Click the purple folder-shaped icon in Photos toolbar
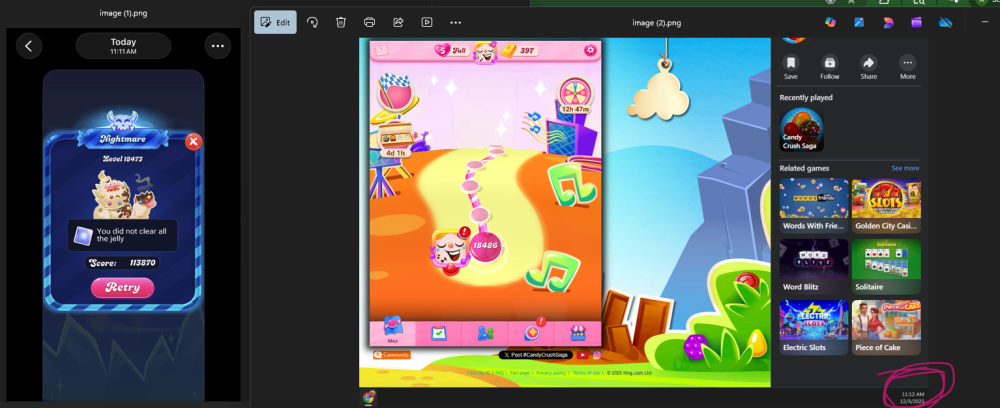 click(916, 22)
